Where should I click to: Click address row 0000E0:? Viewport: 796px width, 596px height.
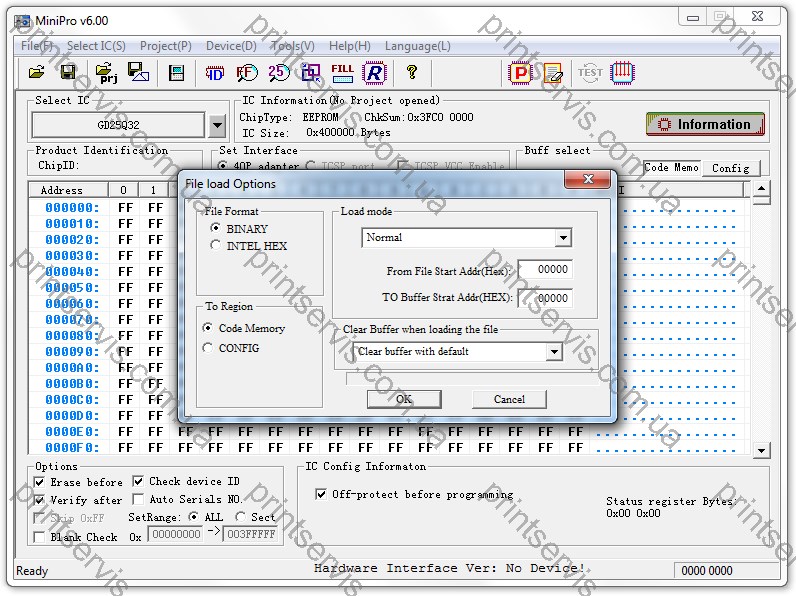coord(72,432)
